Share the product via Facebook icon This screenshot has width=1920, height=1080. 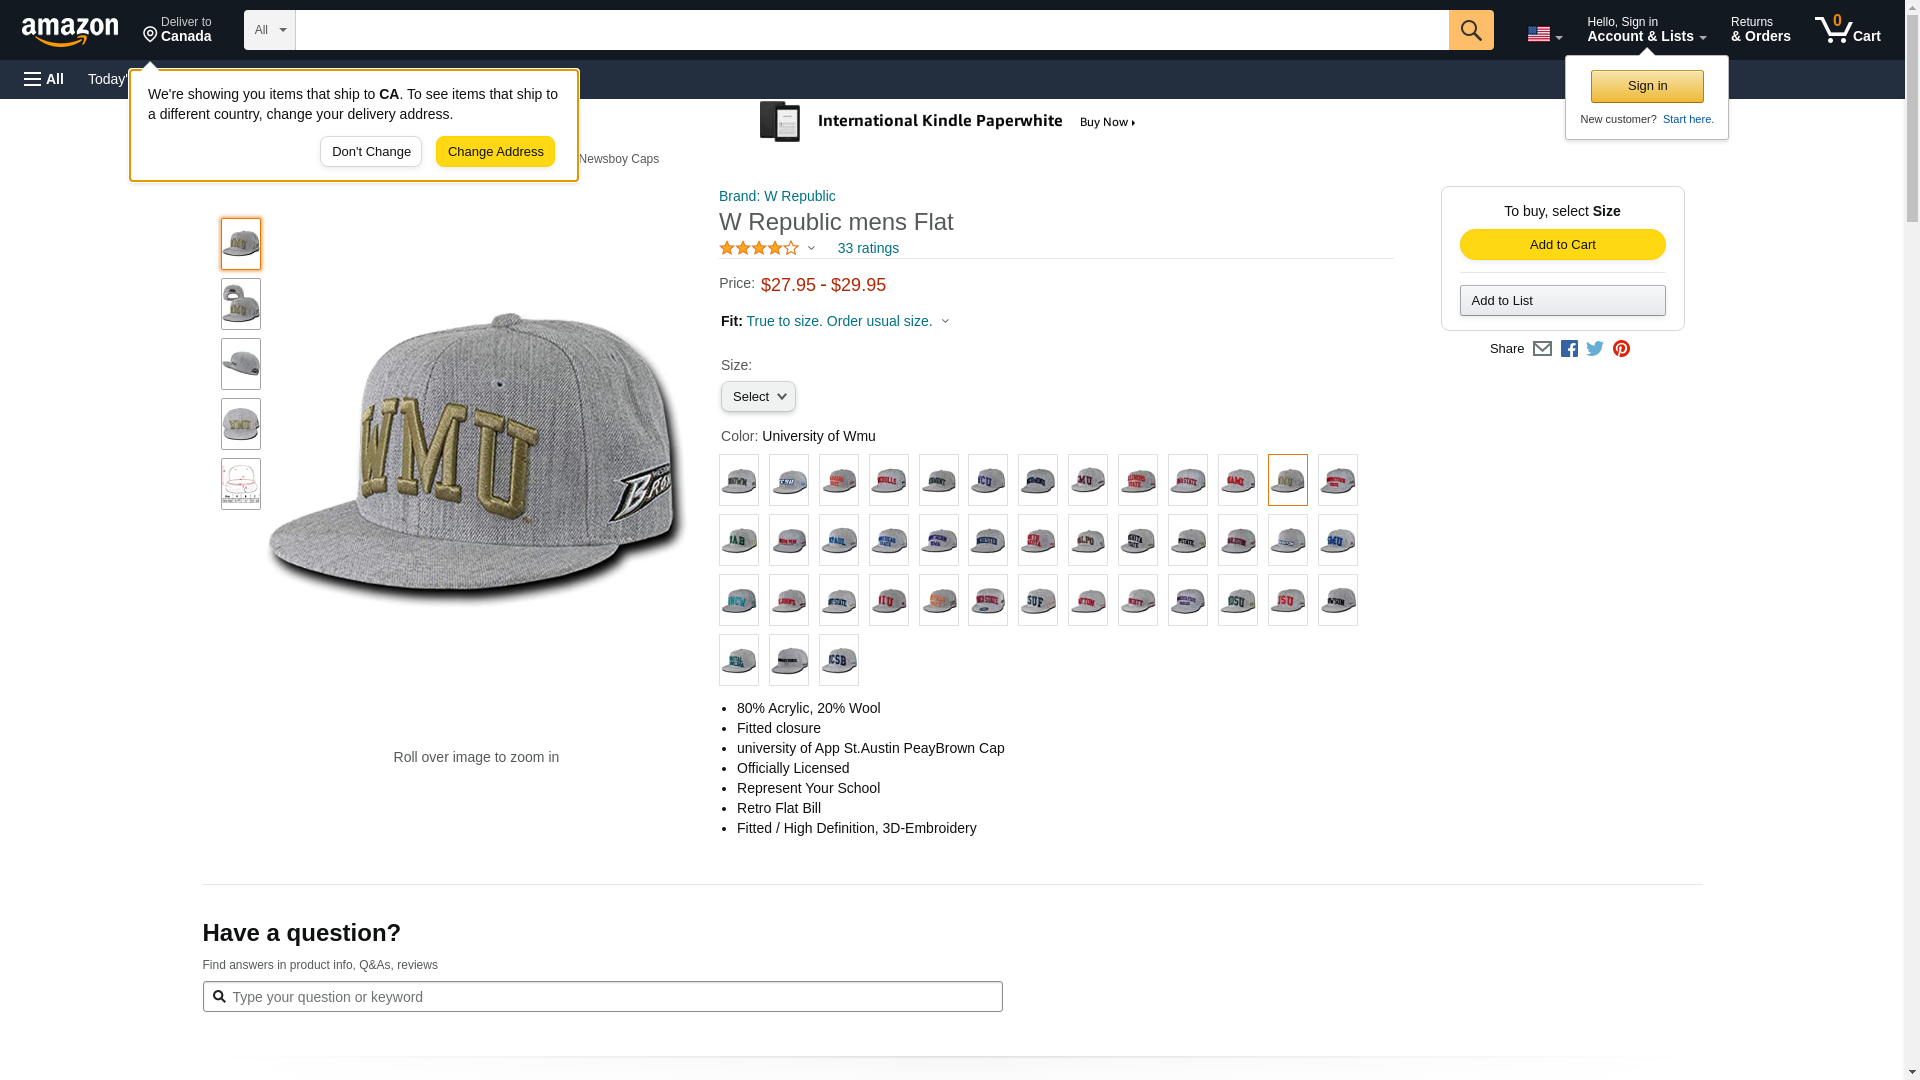pyautogui.click(x=1569, y=349)
